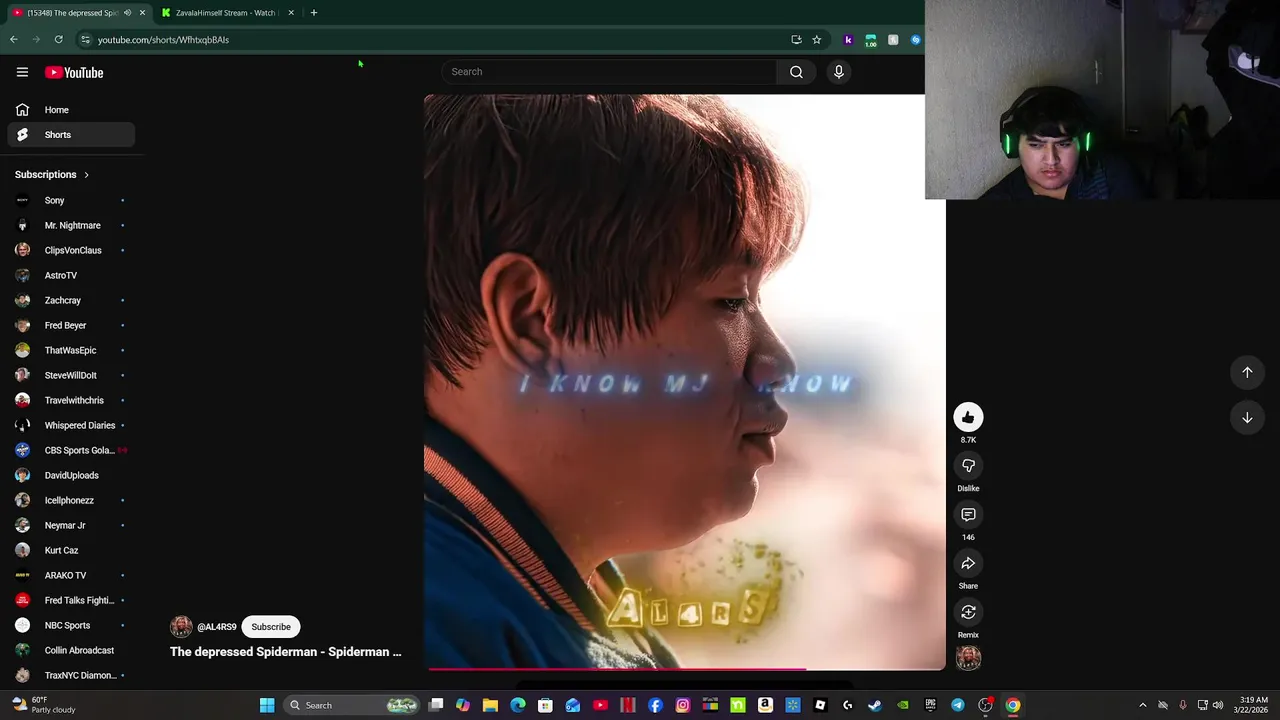This screenshot has width=1280, height=720.
Task: Open a new browser tab
Action: coord(313,13)
